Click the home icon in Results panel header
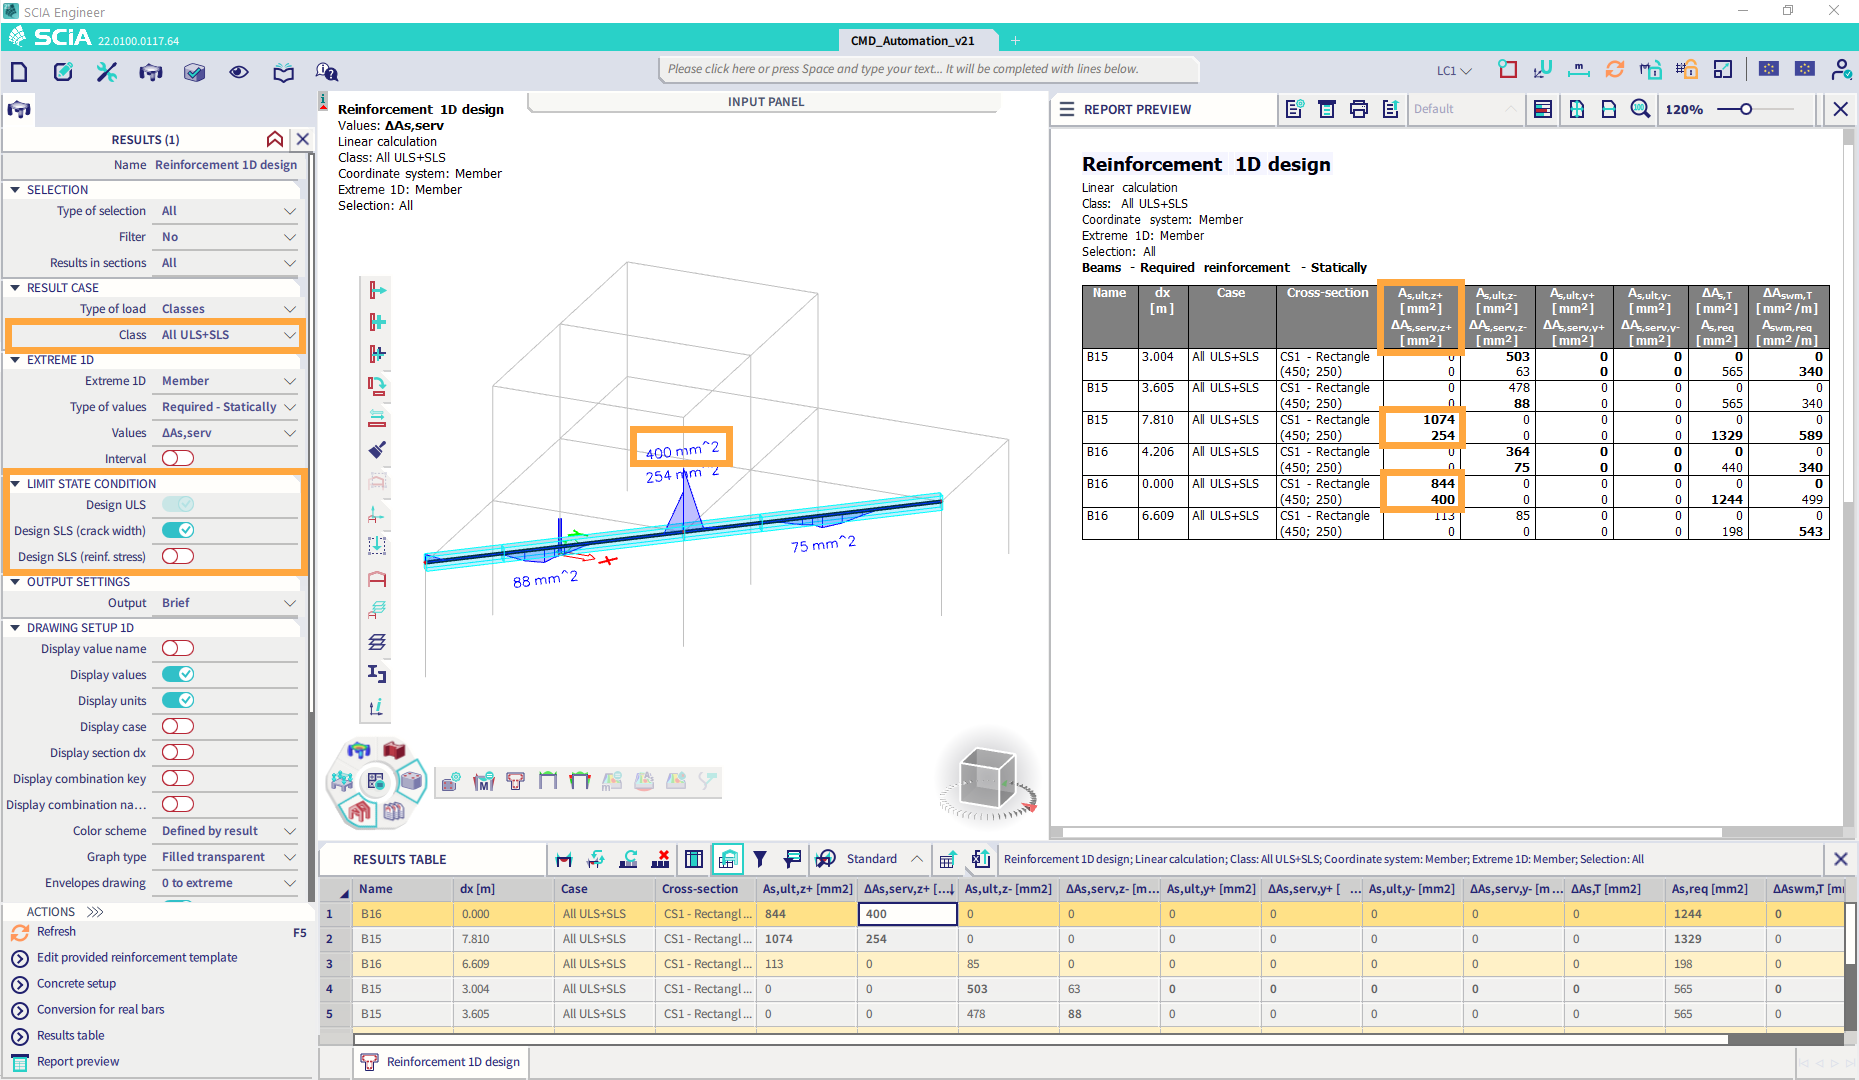The width and height of the screenshot is (1859, 1080). point(275,139)
